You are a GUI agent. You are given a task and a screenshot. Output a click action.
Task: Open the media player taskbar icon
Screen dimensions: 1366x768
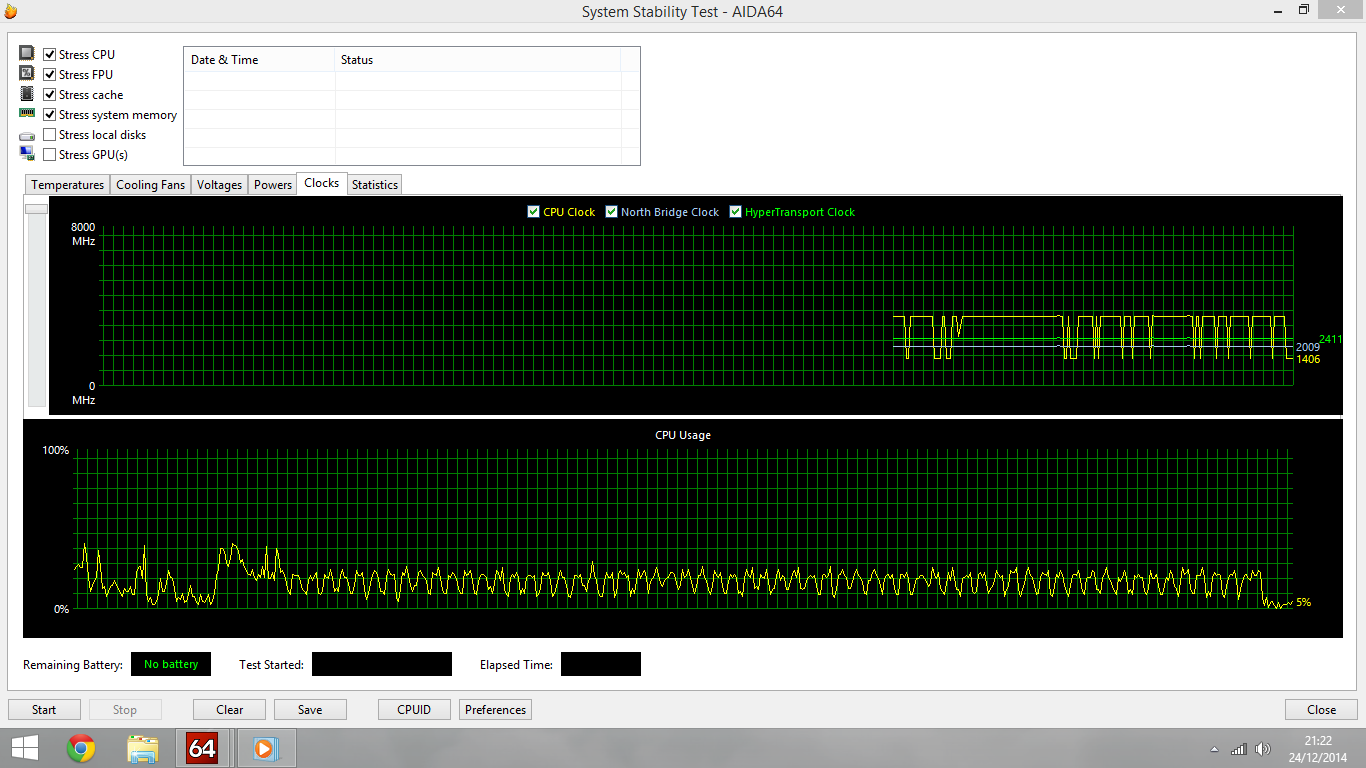[x=264, y=748]
